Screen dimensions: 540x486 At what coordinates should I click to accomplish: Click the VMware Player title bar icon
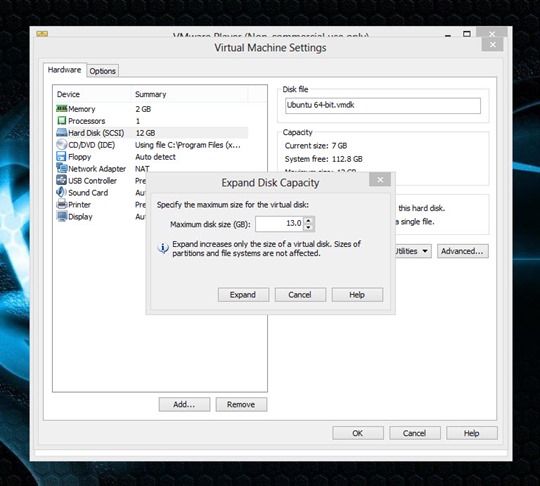(x=42, y=34)
